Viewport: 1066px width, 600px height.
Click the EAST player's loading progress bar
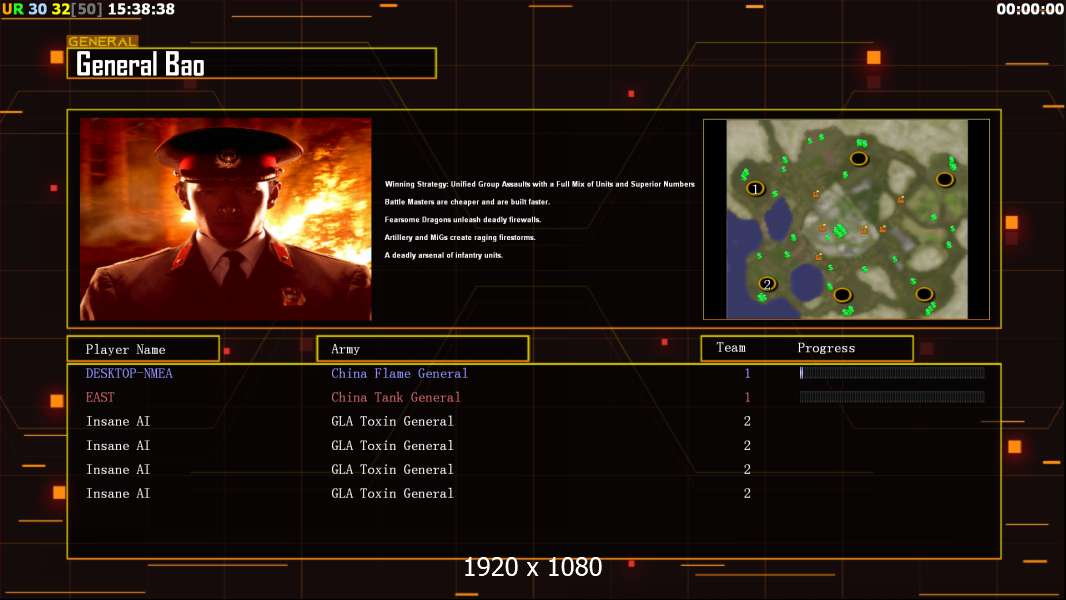coord(892,397)
